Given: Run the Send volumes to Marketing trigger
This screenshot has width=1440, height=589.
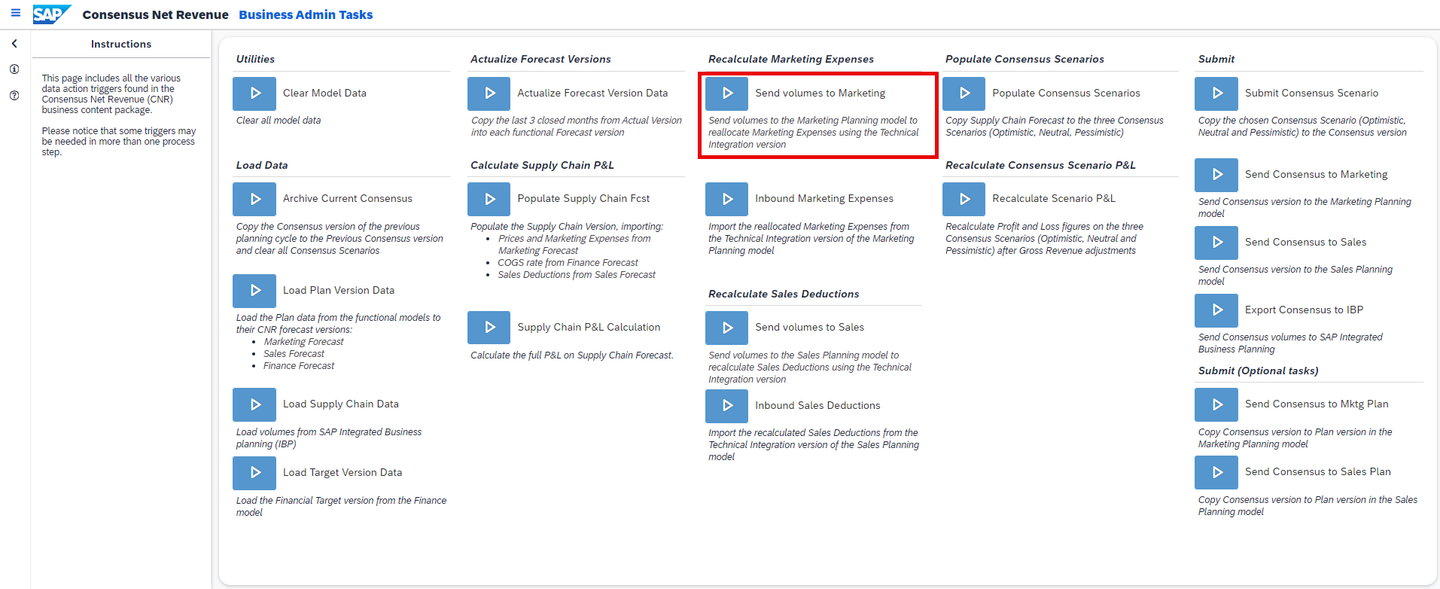Looking at the screenshot, I should (x=727, y=93).
